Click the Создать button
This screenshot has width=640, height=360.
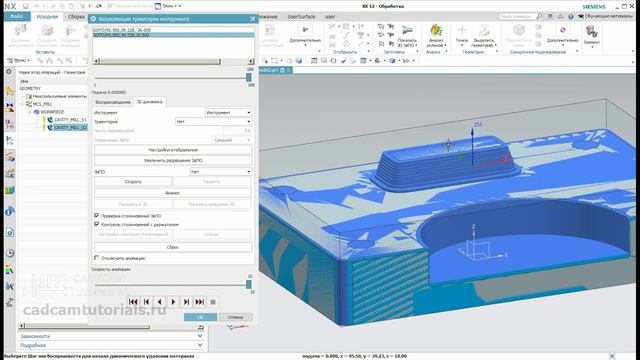[133, 182]
